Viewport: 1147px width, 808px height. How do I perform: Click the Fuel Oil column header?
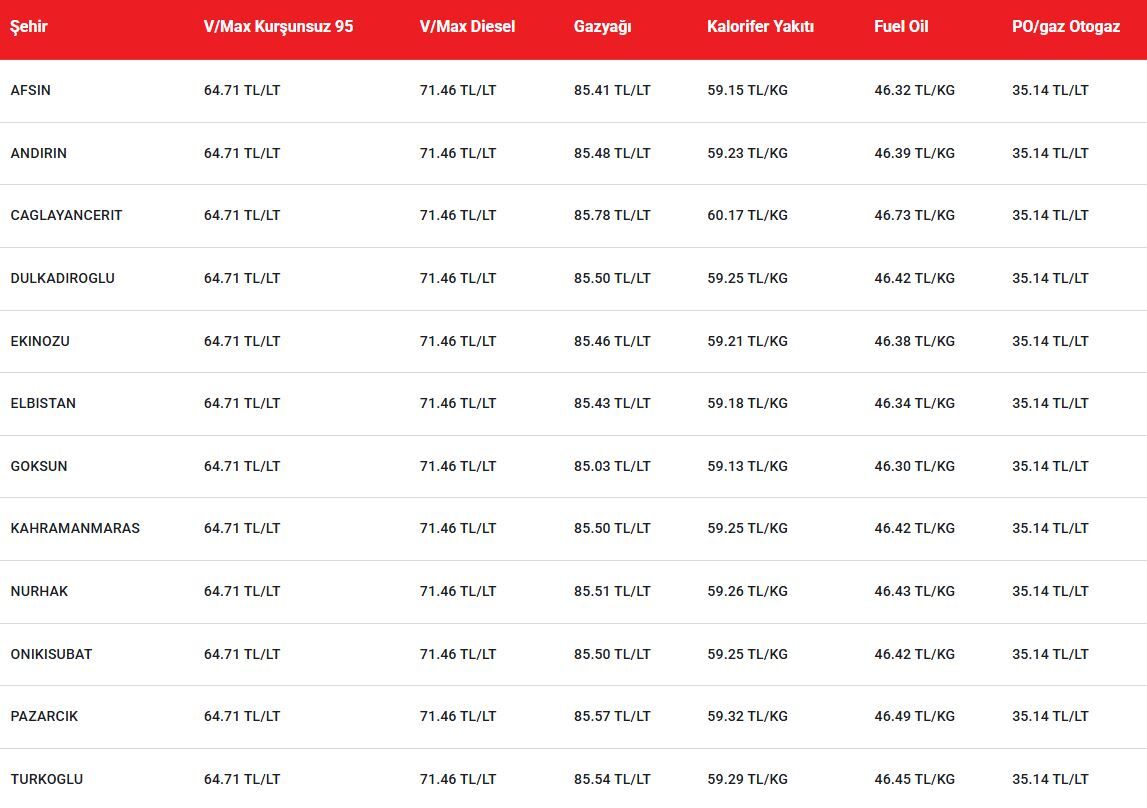tap(901, 27)
